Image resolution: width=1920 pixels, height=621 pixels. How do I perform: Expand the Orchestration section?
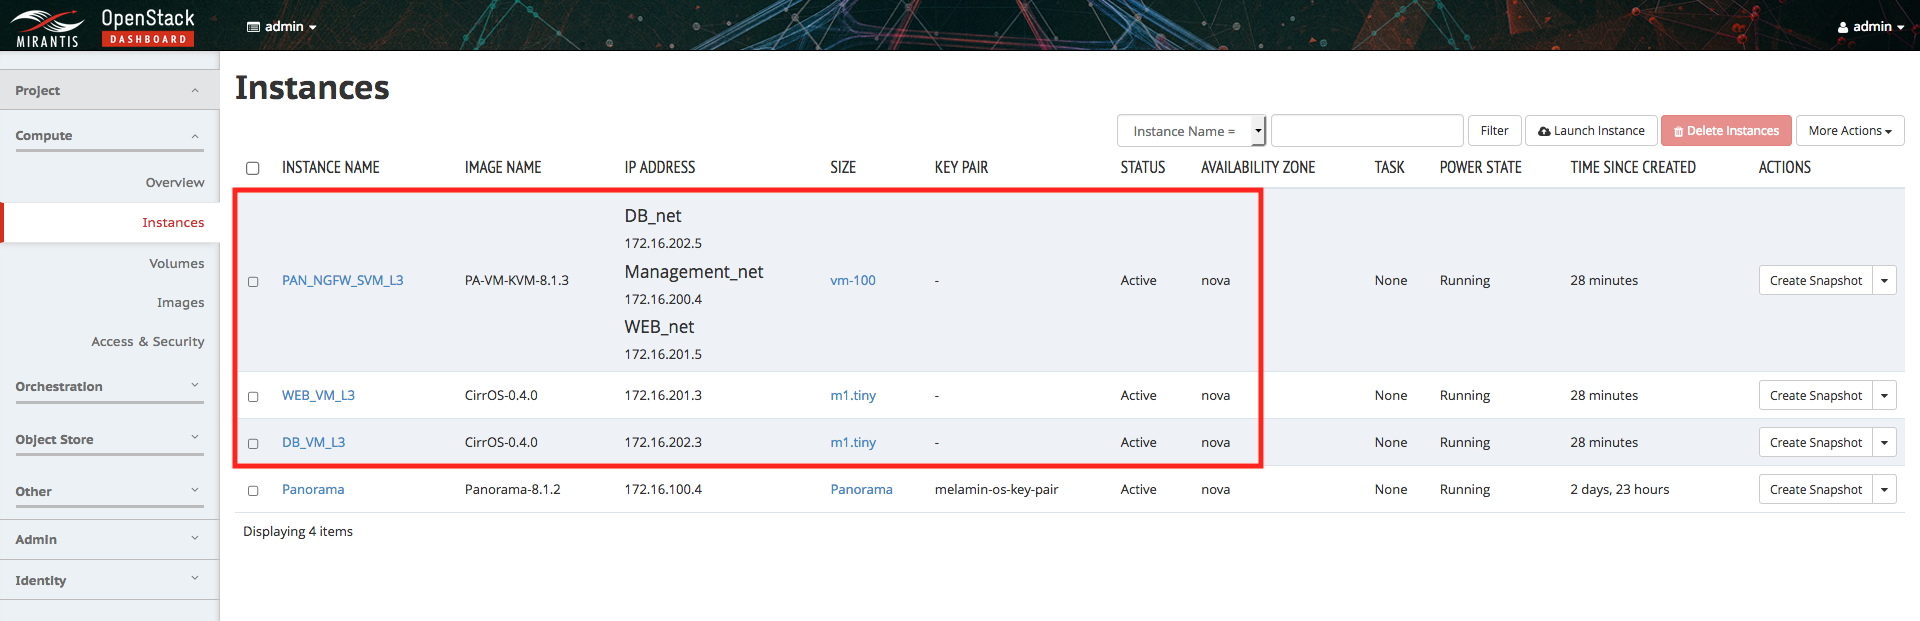point(109,387)
